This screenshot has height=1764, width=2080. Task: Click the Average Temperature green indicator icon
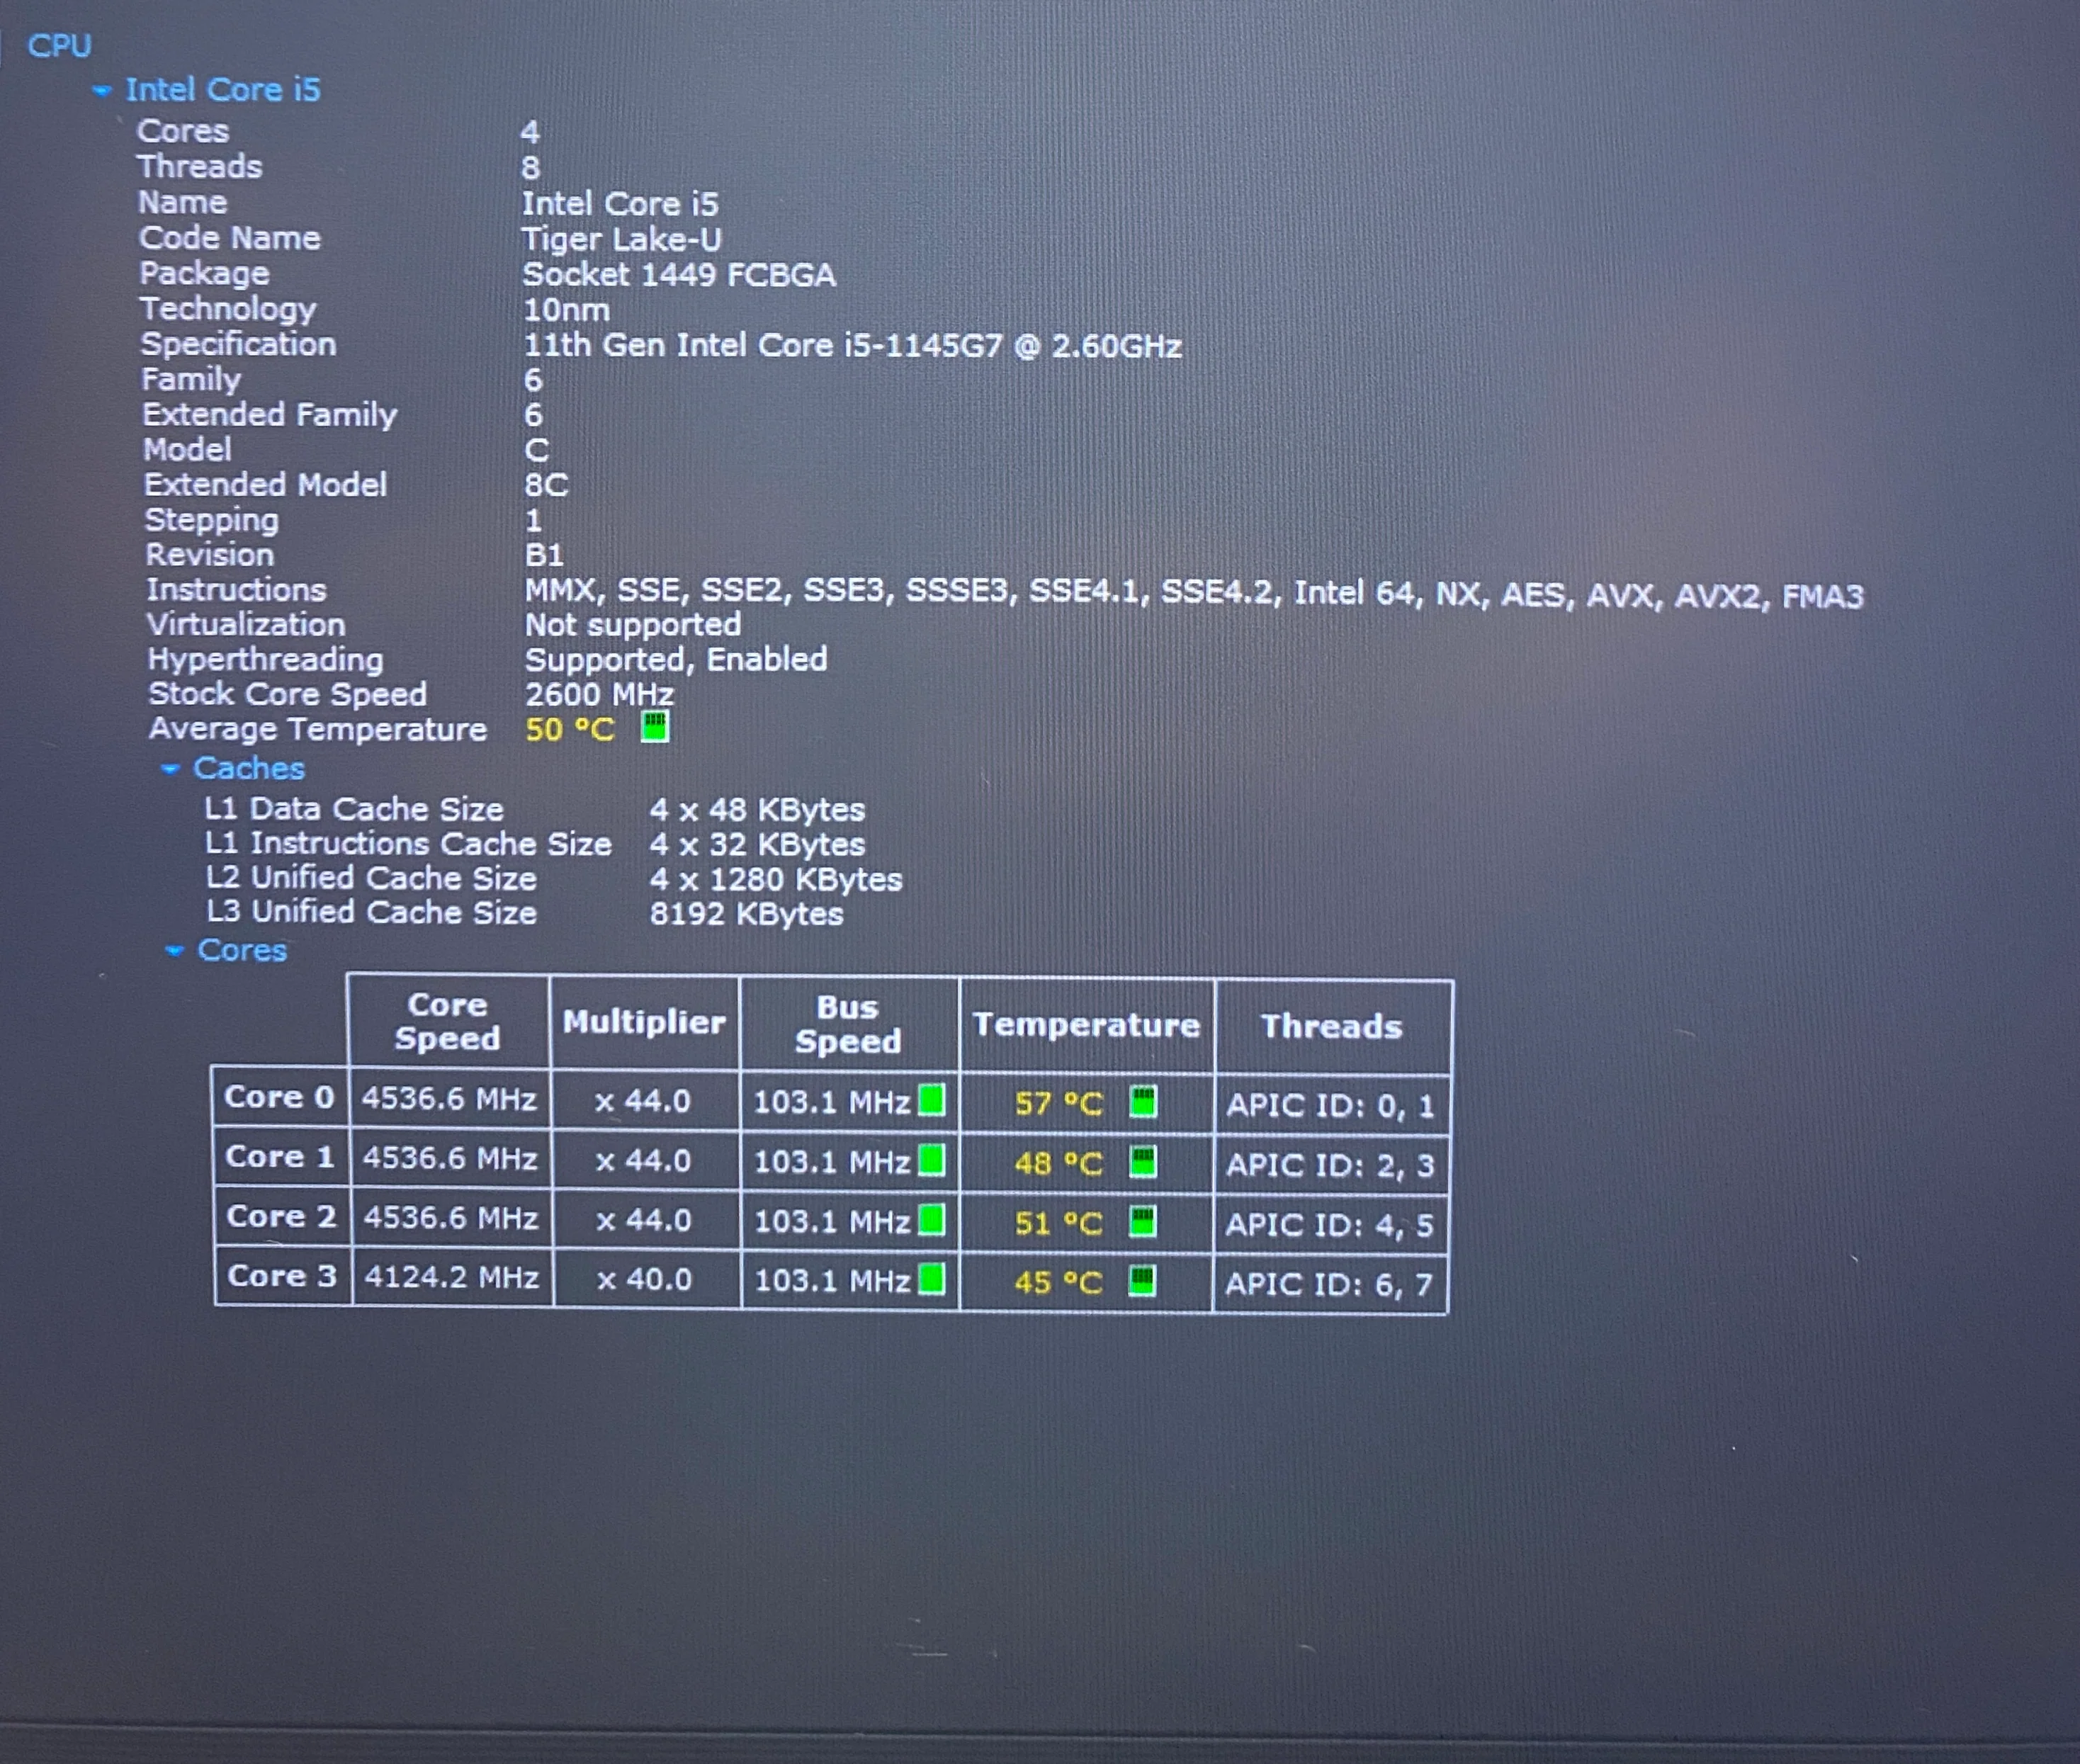(x=655, y=727)
